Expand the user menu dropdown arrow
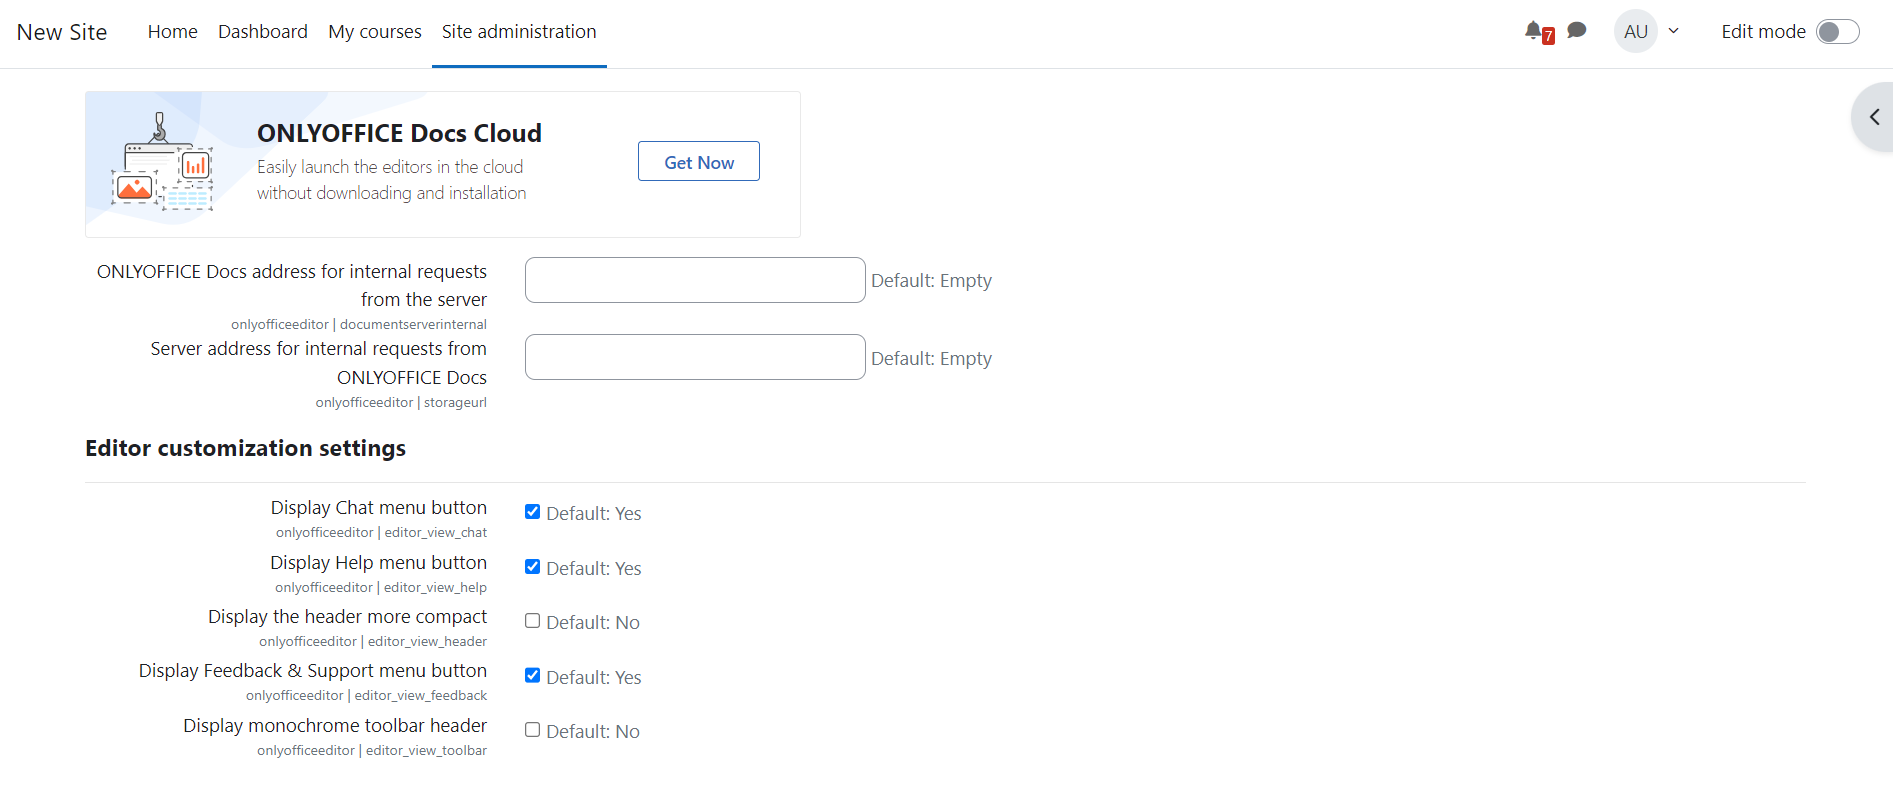Viewport: 1893px width, 787px height. 1673,31
